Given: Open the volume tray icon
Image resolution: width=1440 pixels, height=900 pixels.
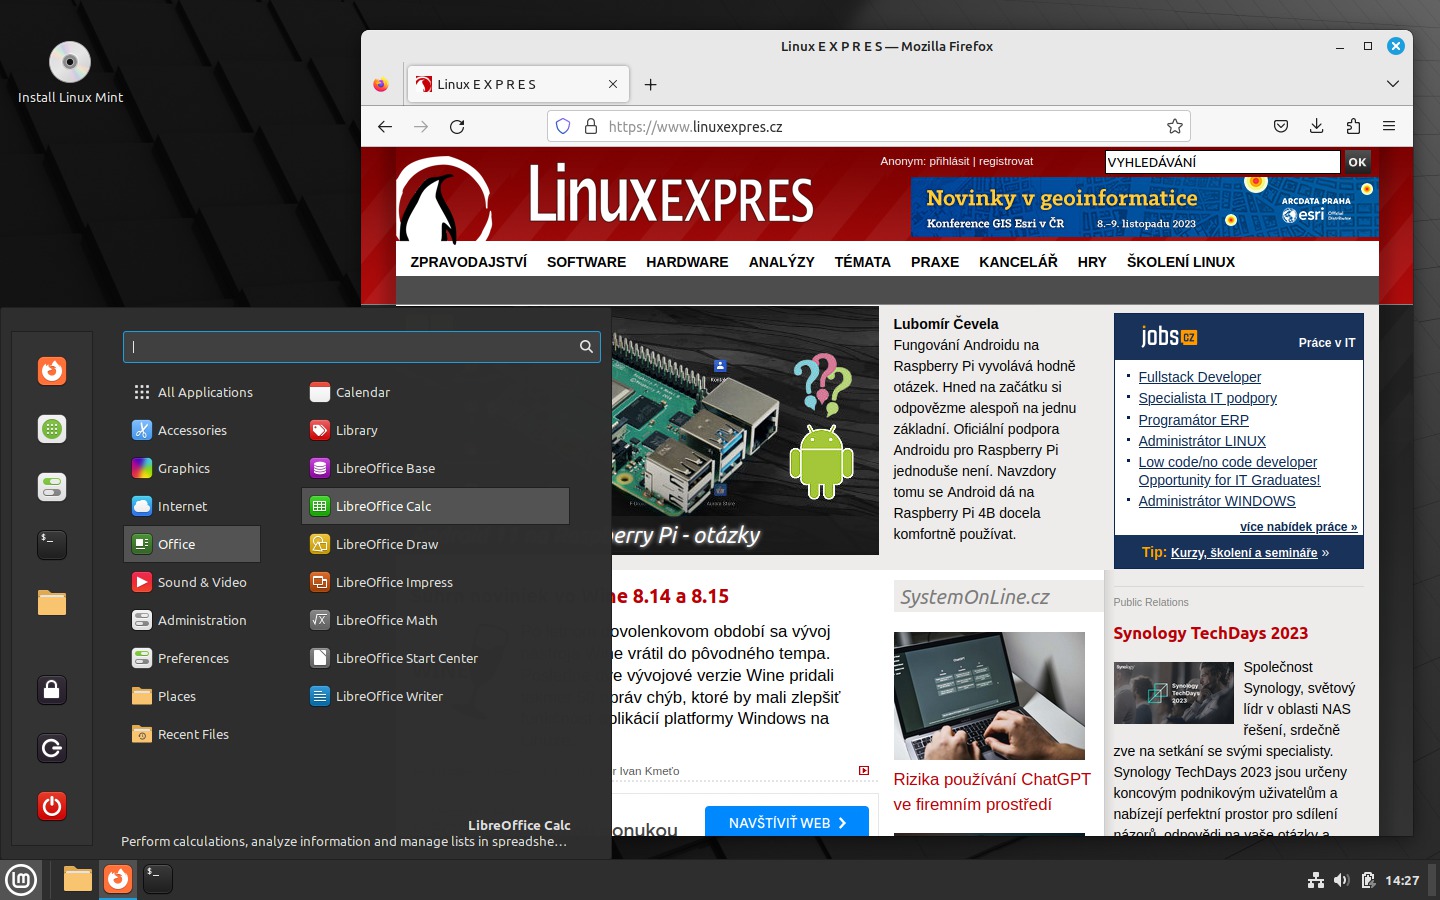Looking at the screenshot, I should coord(1341,880).
